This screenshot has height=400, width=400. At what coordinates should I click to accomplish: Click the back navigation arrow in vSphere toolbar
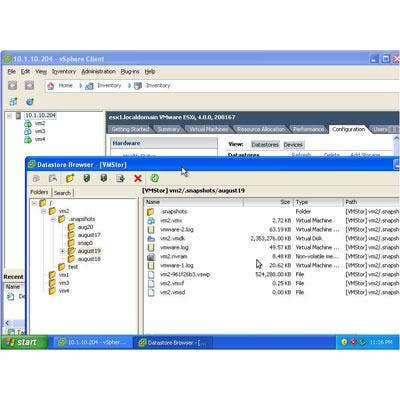pos(12,85)
